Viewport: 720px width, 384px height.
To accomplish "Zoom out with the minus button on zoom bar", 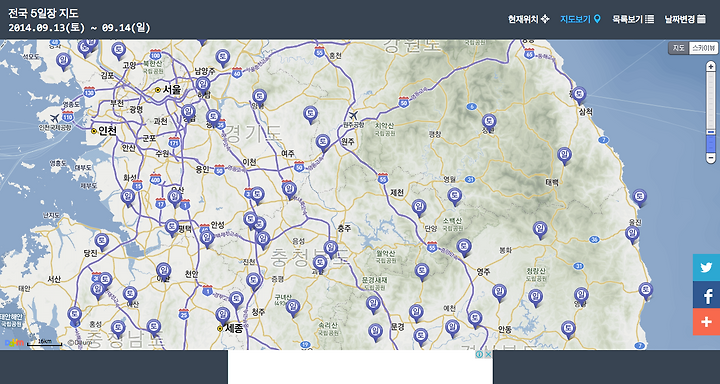I will pos(711,158).
